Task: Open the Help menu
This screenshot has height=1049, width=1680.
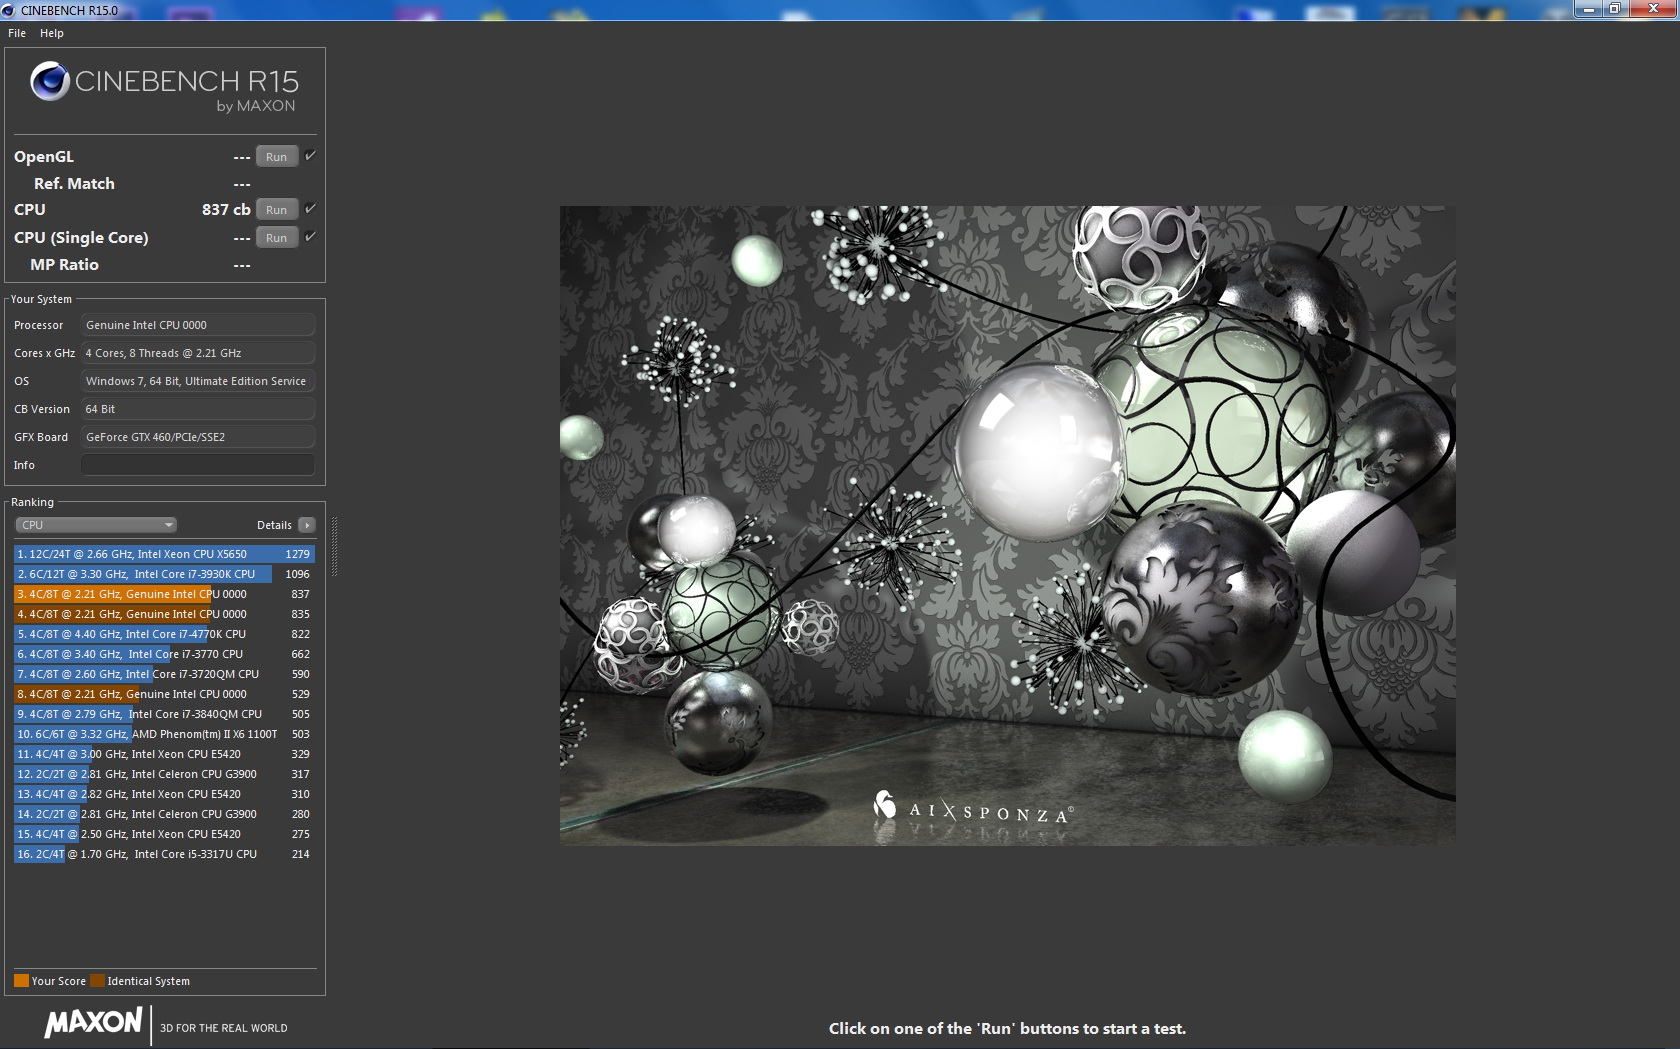Action: click(52, 33)
